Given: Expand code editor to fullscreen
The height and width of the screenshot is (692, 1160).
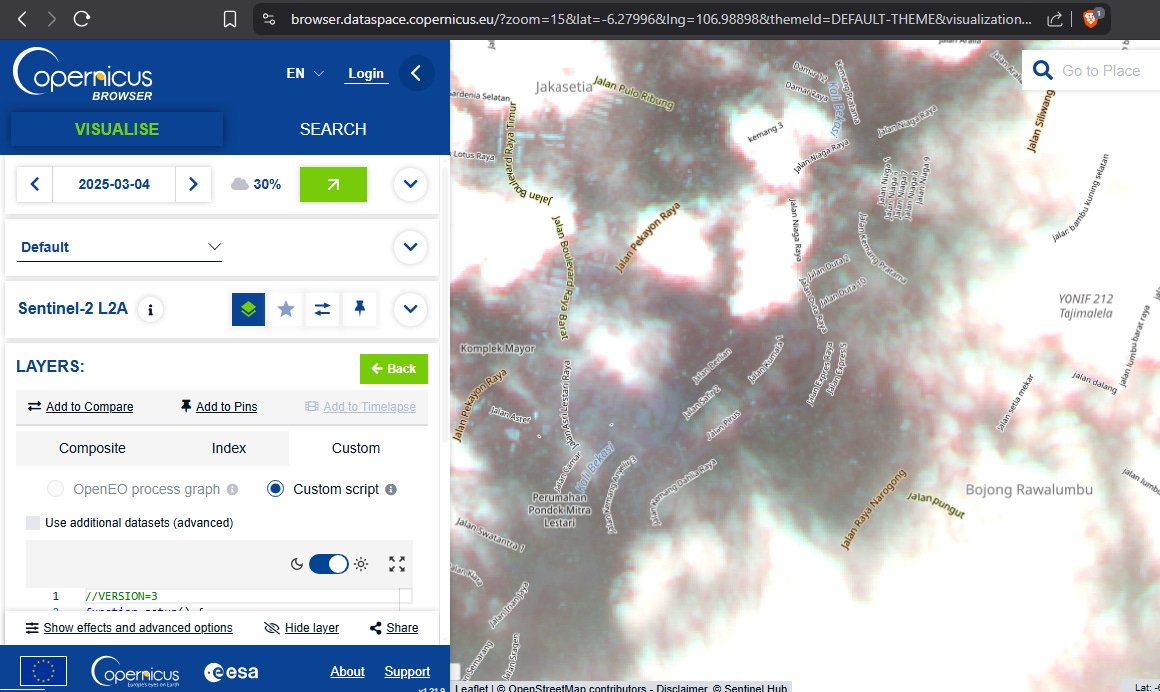Looking at the screenshot, I should pos(397,564).
